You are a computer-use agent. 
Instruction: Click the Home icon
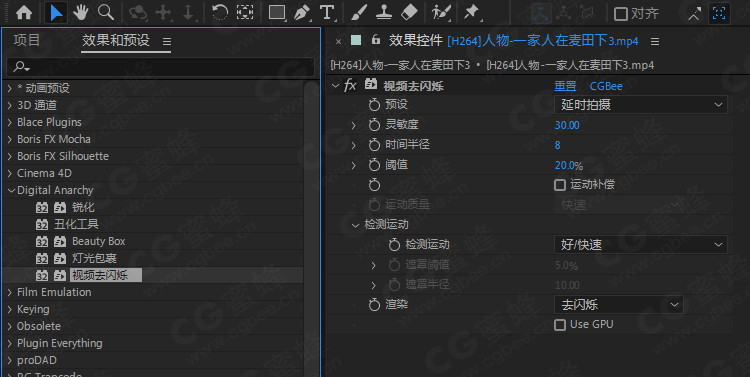[24, 12]
